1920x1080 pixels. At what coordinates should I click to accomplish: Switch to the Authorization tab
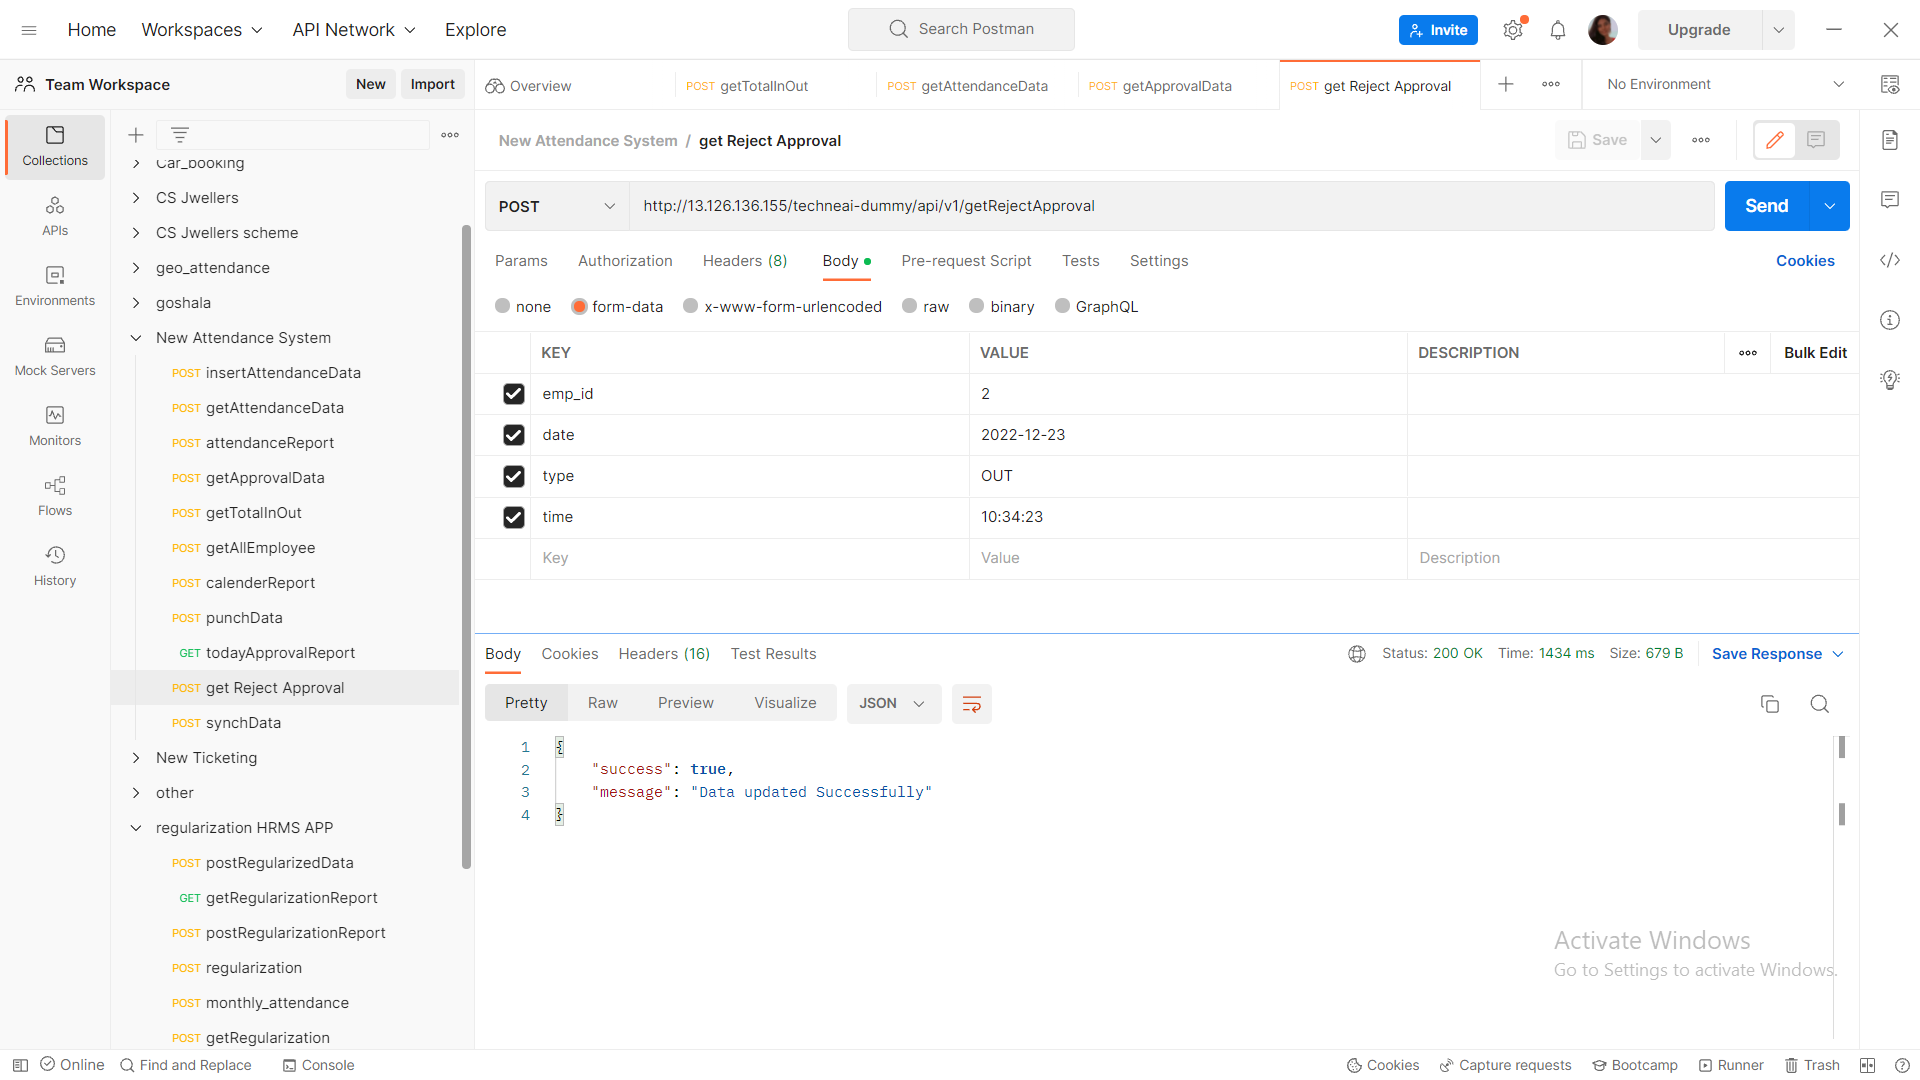pos(625,261)
